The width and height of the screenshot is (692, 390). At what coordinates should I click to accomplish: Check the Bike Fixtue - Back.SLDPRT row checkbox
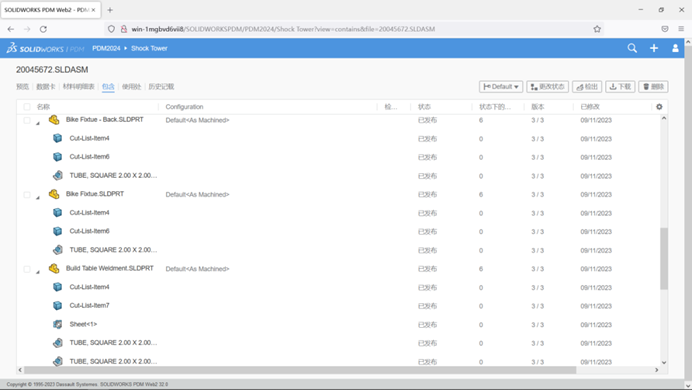(27, 120)
